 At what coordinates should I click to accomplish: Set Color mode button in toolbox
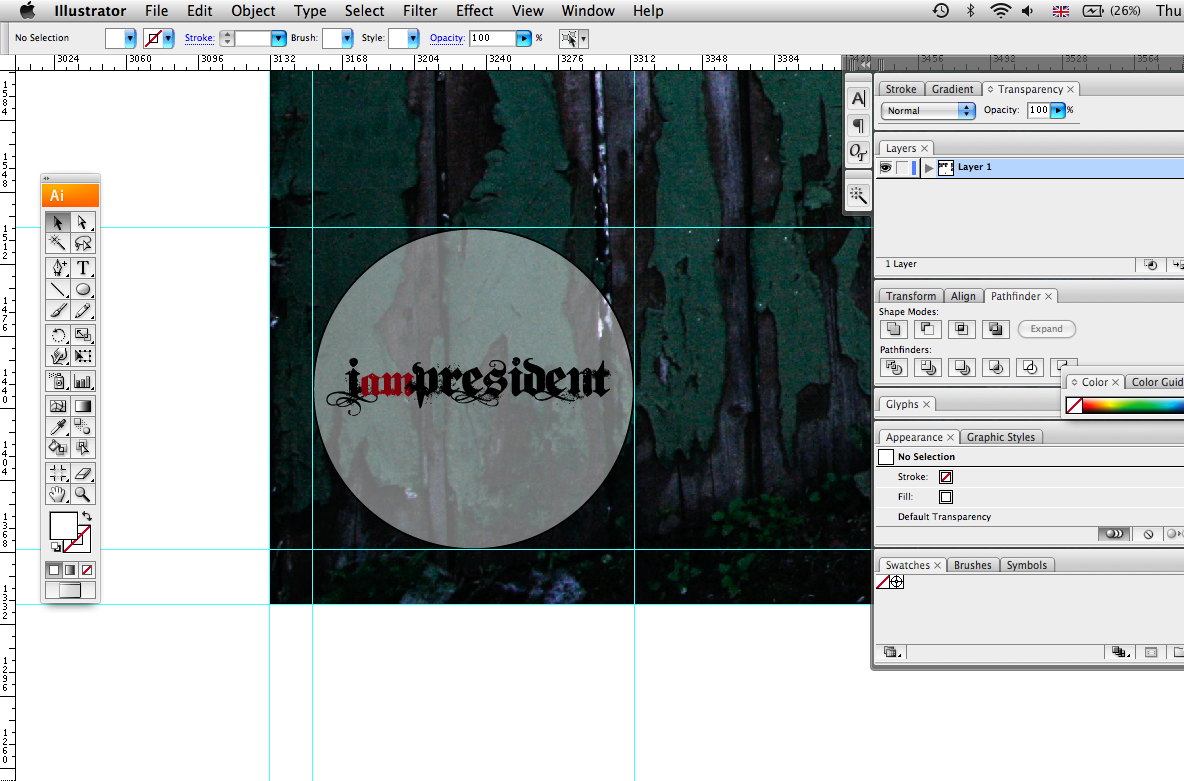click(54, 570)
